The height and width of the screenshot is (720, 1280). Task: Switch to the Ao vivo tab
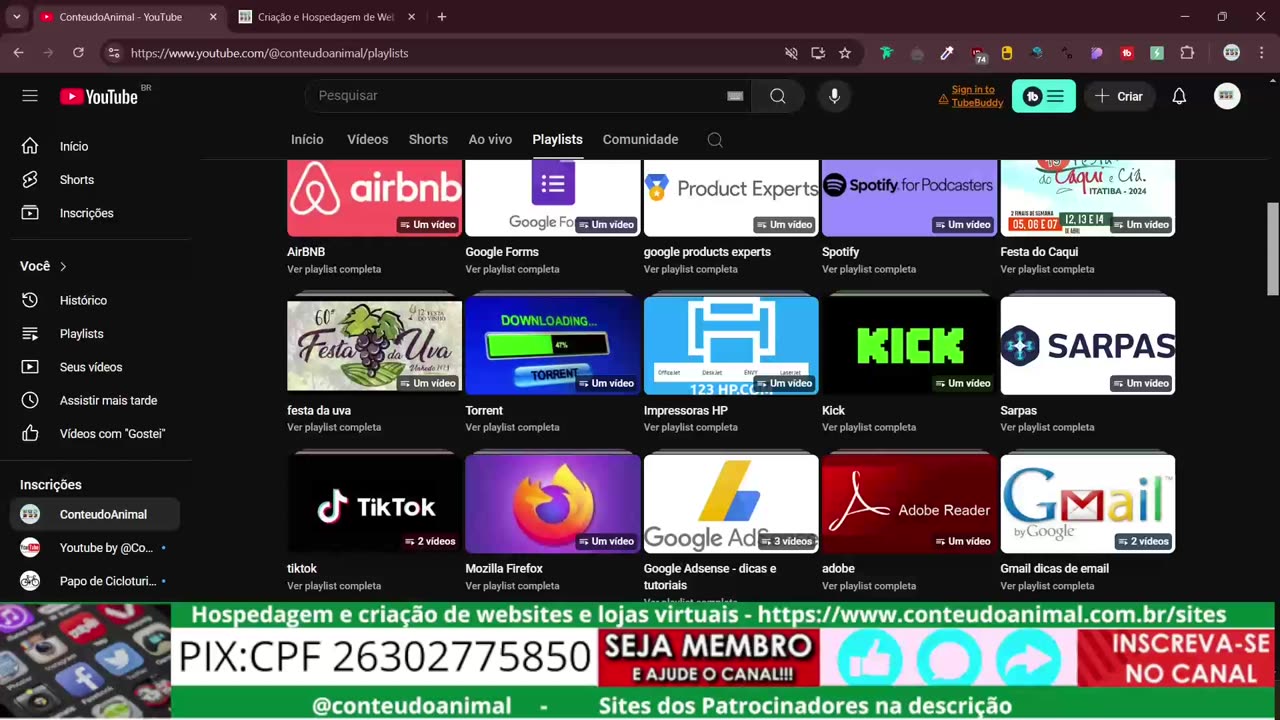tap(490, 140)
